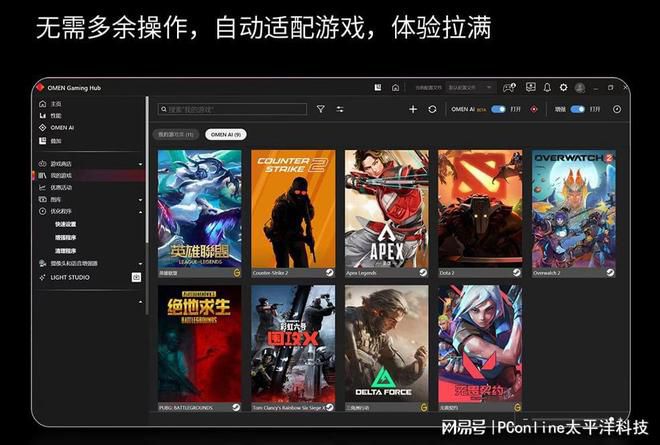Toggle the LIGHT STUDIO power button

click(136, 277)
